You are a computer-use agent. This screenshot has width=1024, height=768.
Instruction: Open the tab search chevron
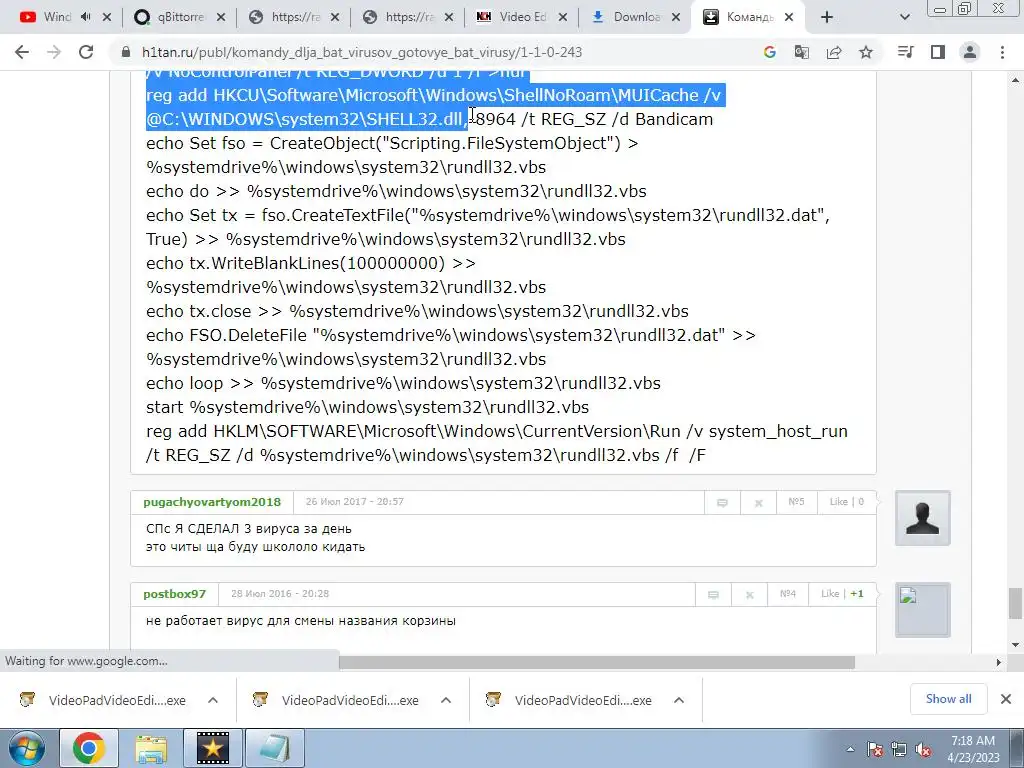pyautogui.click(x=904, y=17)
